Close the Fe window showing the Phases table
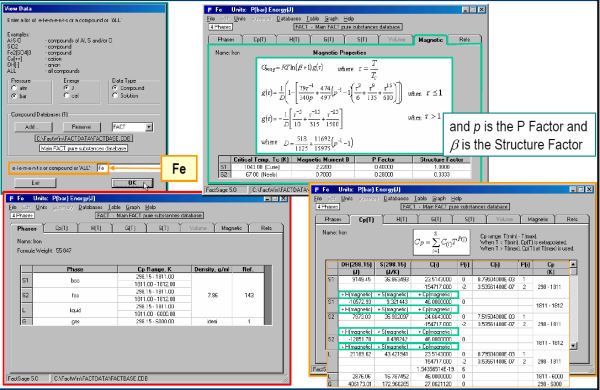The height and width of the screenshot is (390, 600). tap(284, 198)
